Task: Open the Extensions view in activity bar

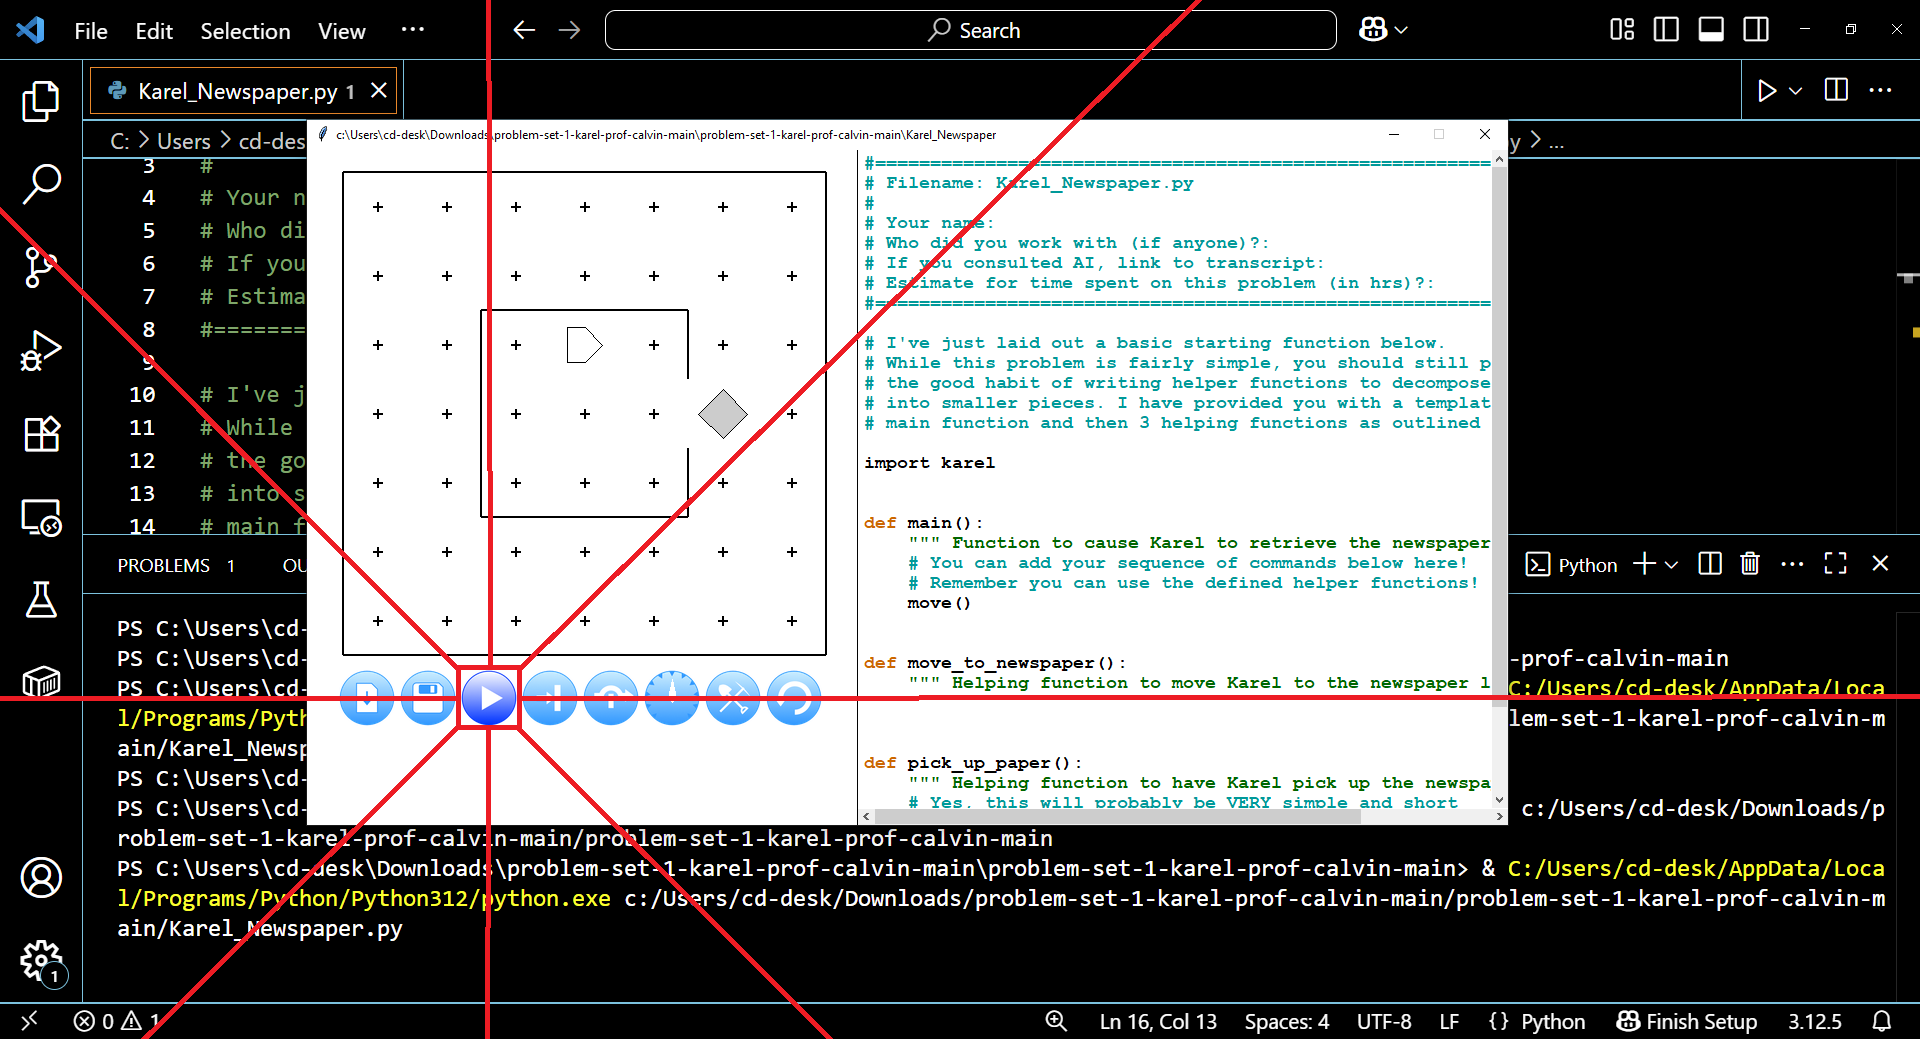Action: point(41,434)
